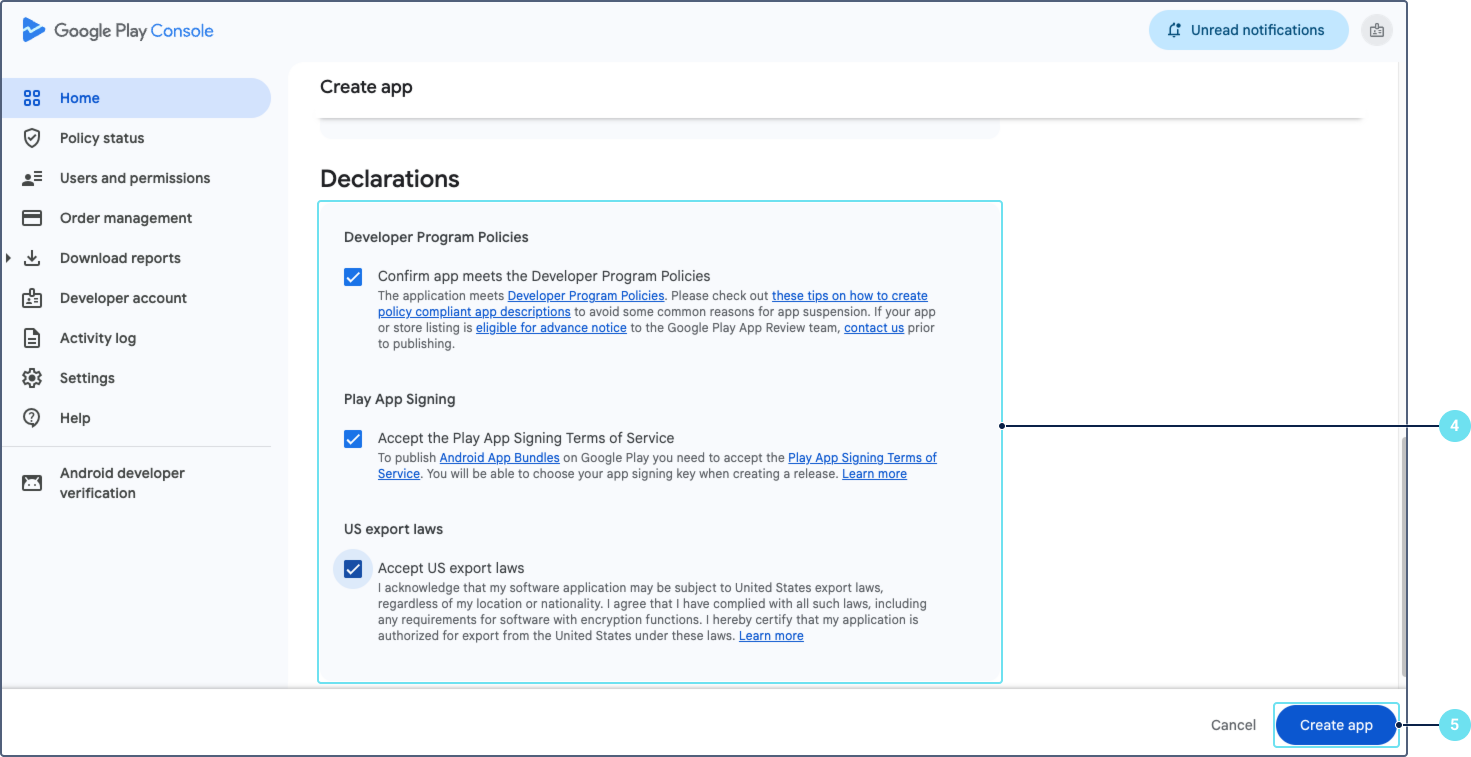Expand the Download reports menu arrow
Image resolution: width=1471 pixels, height=757 pixels.
pos(8,258)
